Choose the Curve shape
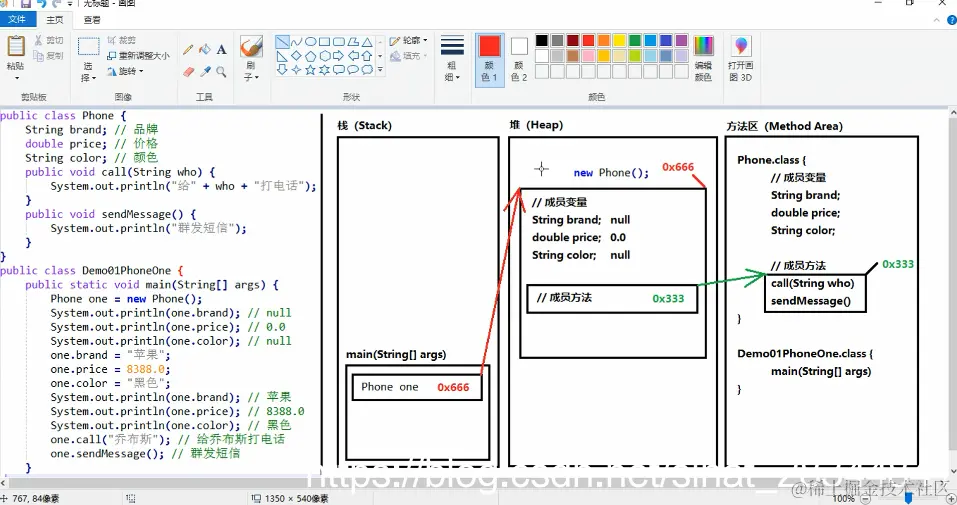This screenshot has height=505, width=957. click(297, 42)
